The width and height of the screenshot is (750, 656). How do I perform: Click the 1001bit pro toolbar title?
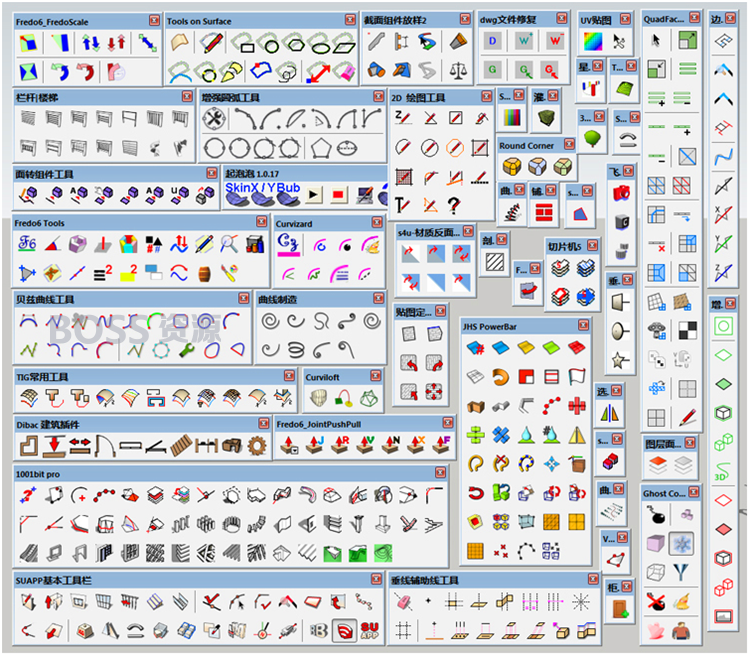(x=38, y=474)
